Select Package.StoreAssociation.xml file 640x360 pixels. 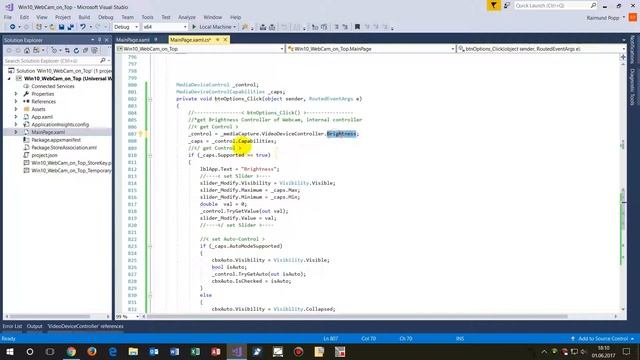coord(64,147)
